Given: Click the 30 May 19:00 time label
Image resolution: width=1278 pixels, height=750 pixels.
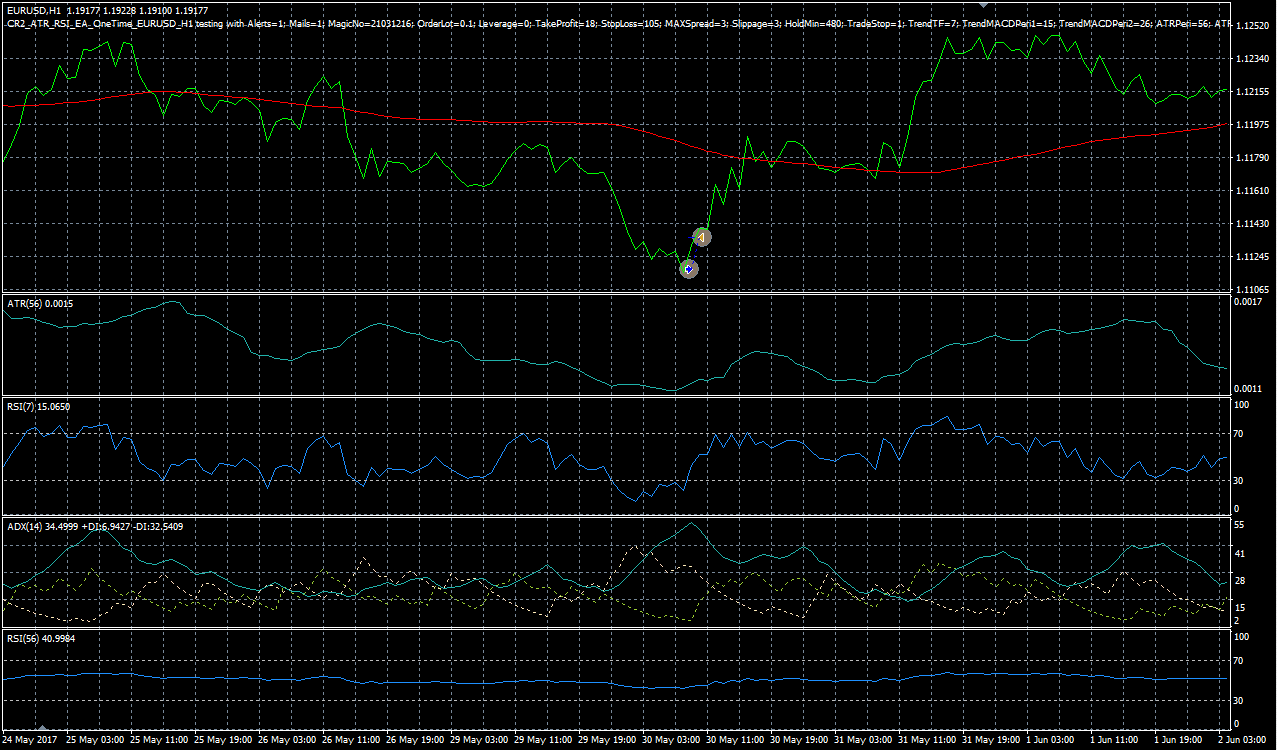Looking at the screenshot, I should tap(799, 741).
